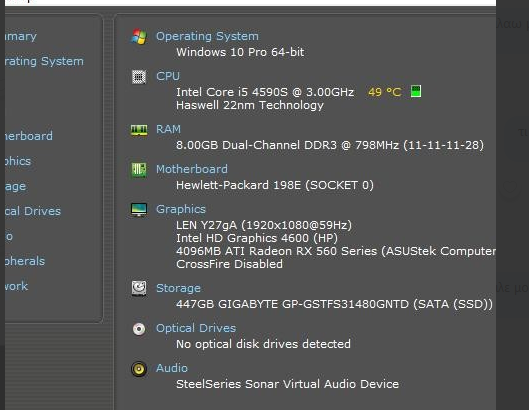
Task: Select Summary in the sidebar
Action: pos(21,36)
